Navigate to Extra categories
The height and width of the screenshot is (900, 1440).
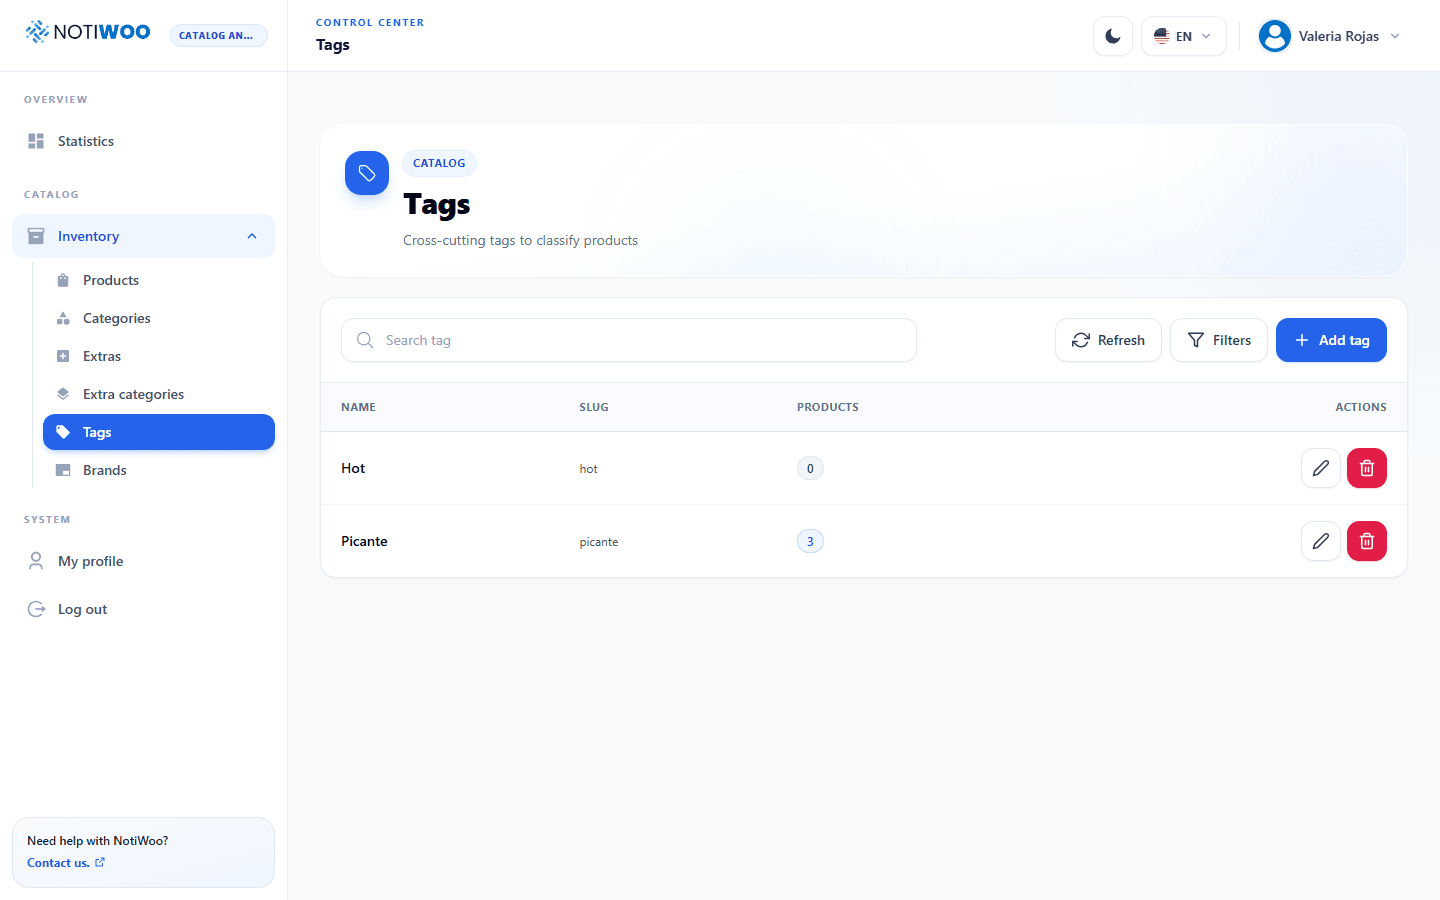[x=159, y=394]
